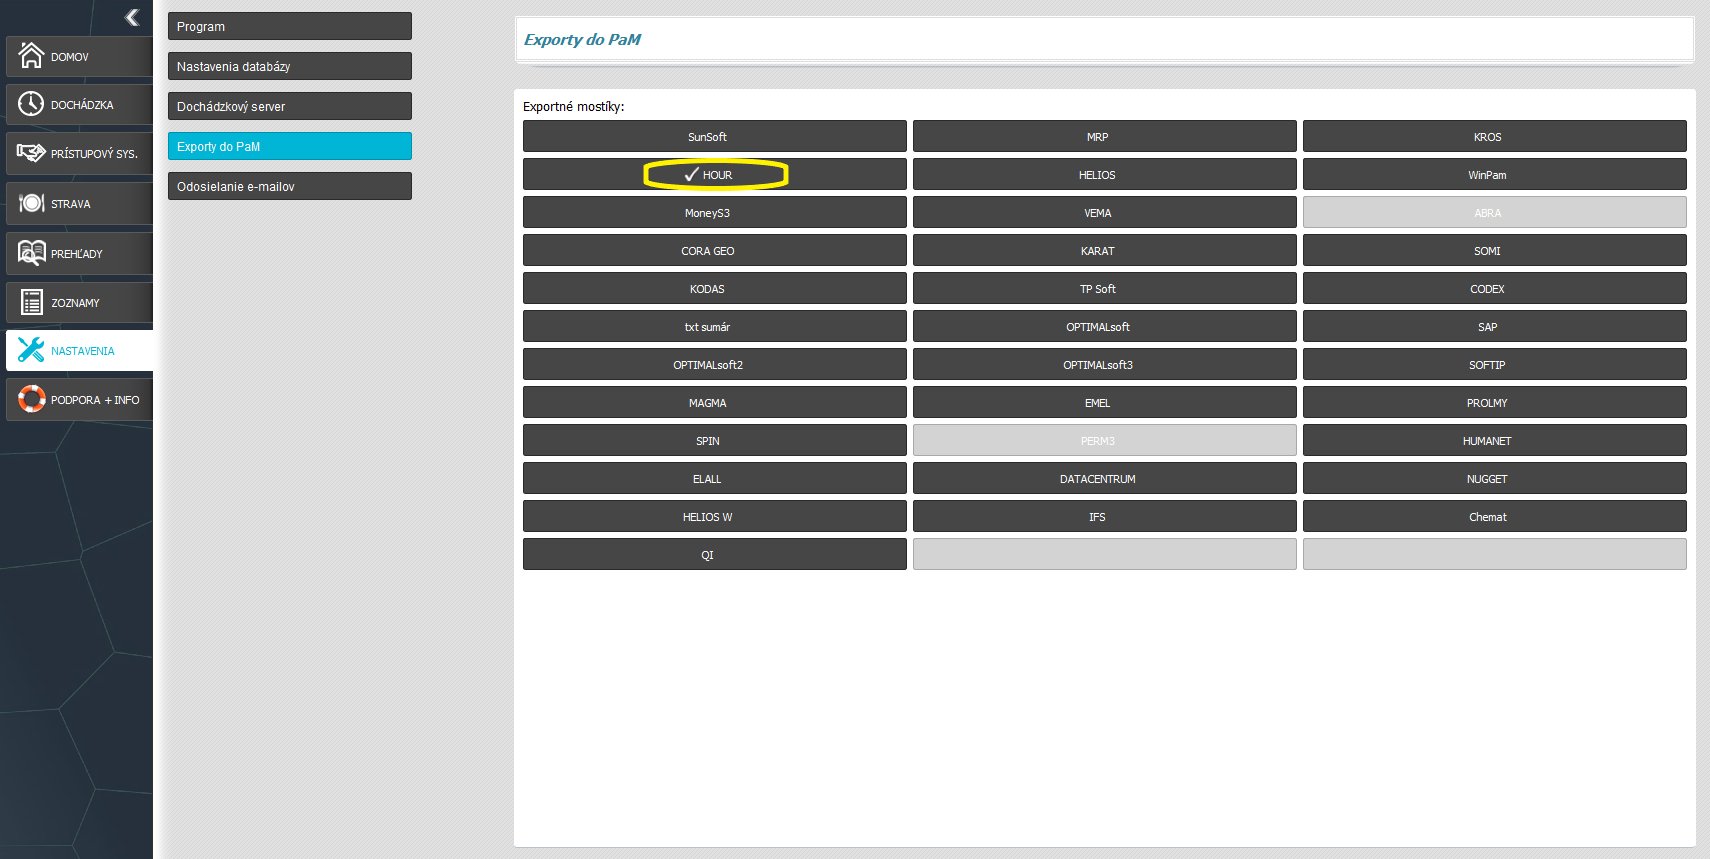Screen dimensions: 1710x859
Task: Pick the CODEX export bridge
Action: click(x=1495, y=288)
